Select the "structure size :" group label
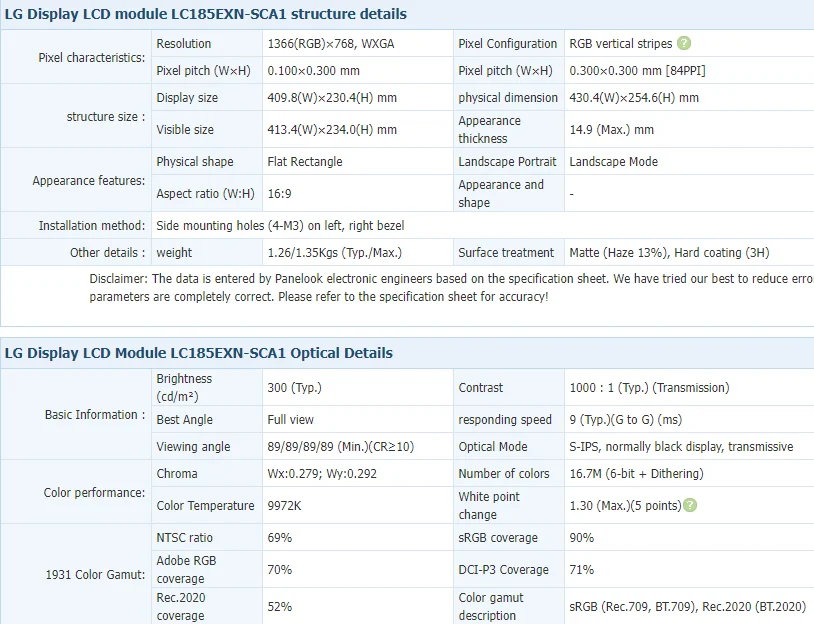This screenshot has height=624, width=814. pos(106,117)
